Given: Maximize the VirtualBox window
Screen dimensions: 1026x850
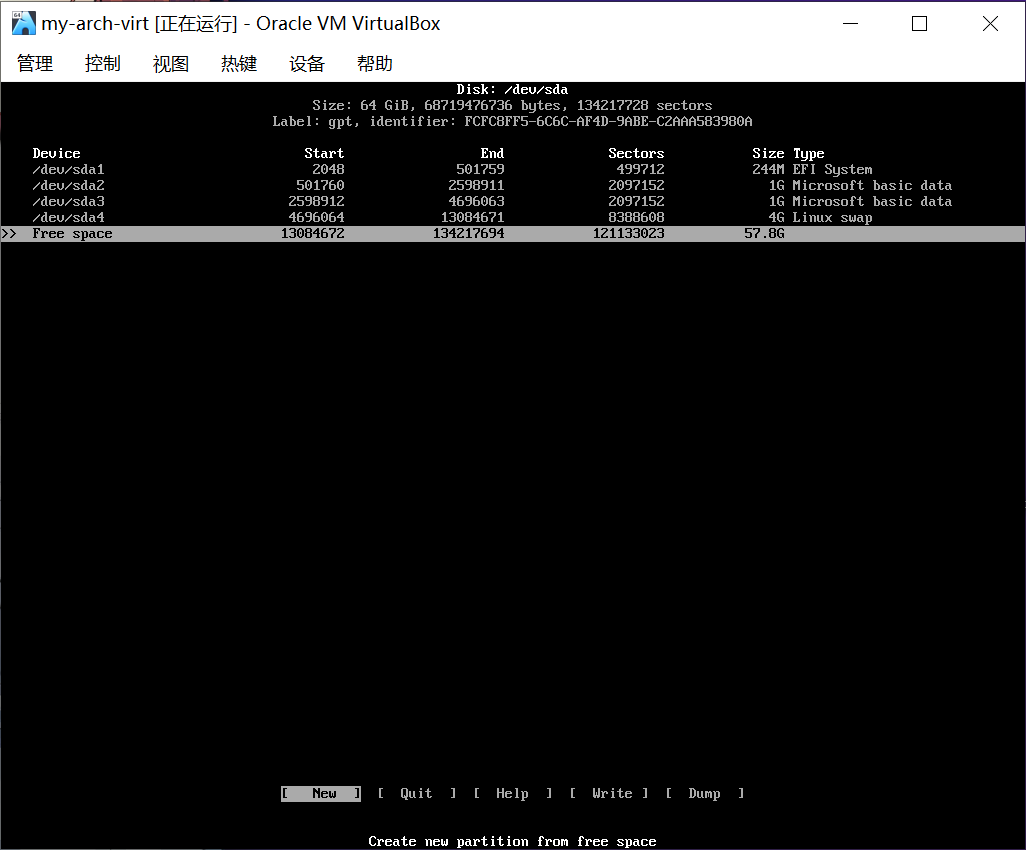Looking at the screenshot, I should (919, 24).
